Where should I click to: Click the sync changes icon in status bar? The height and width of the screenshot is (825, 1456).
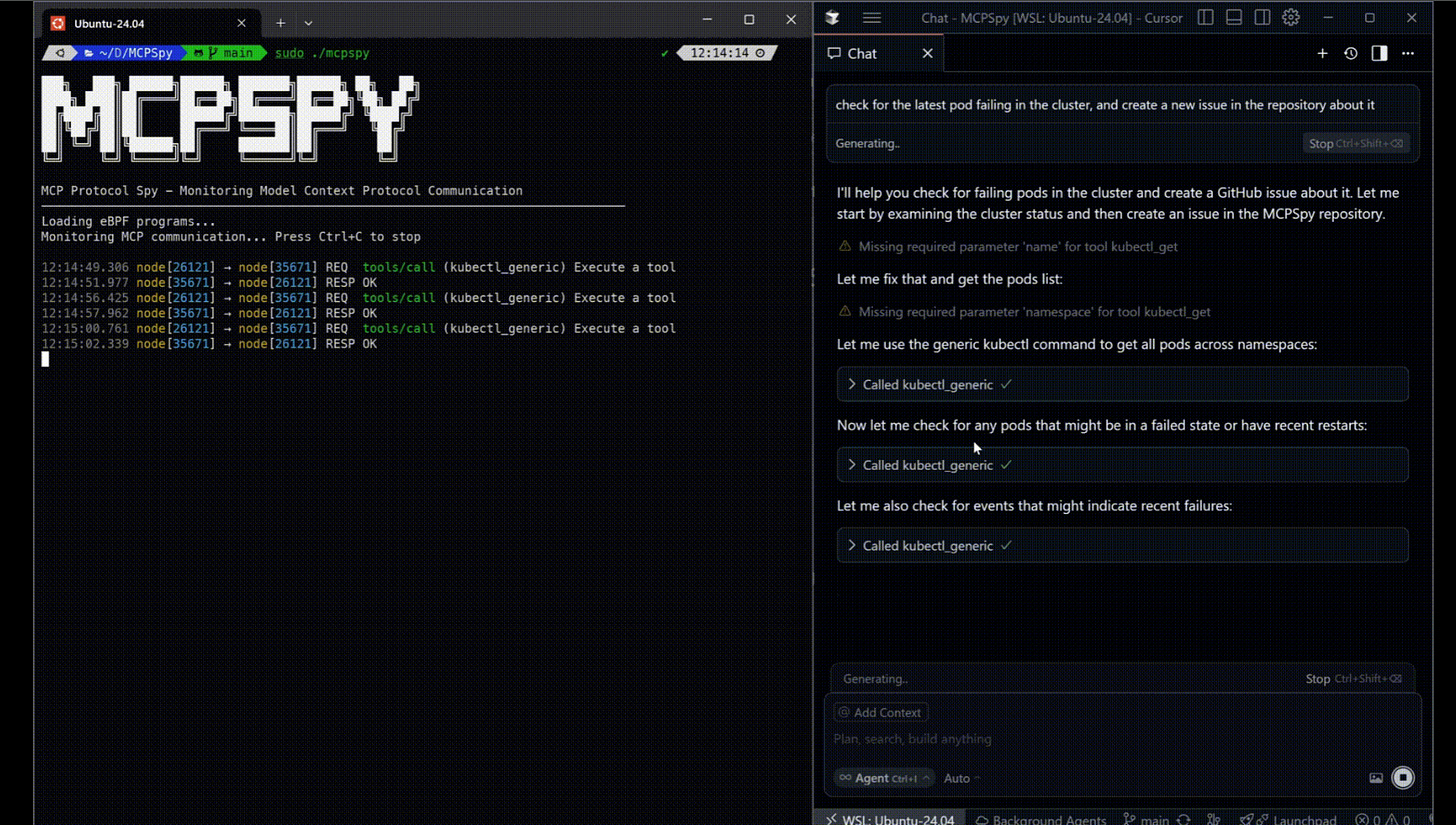[x=1184, y=820]
